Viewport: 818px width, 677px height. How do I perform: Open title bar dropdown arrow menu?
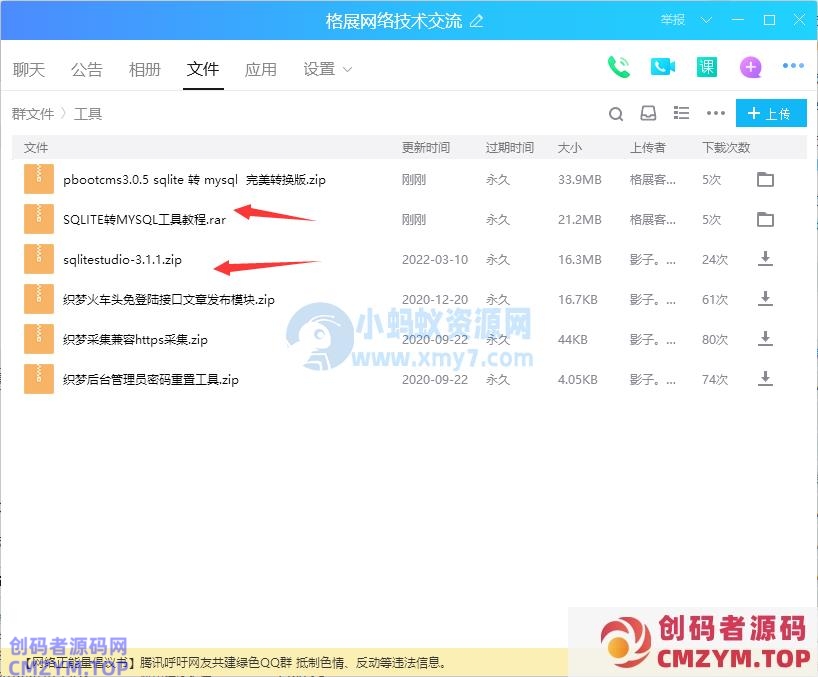click(708, 20)
